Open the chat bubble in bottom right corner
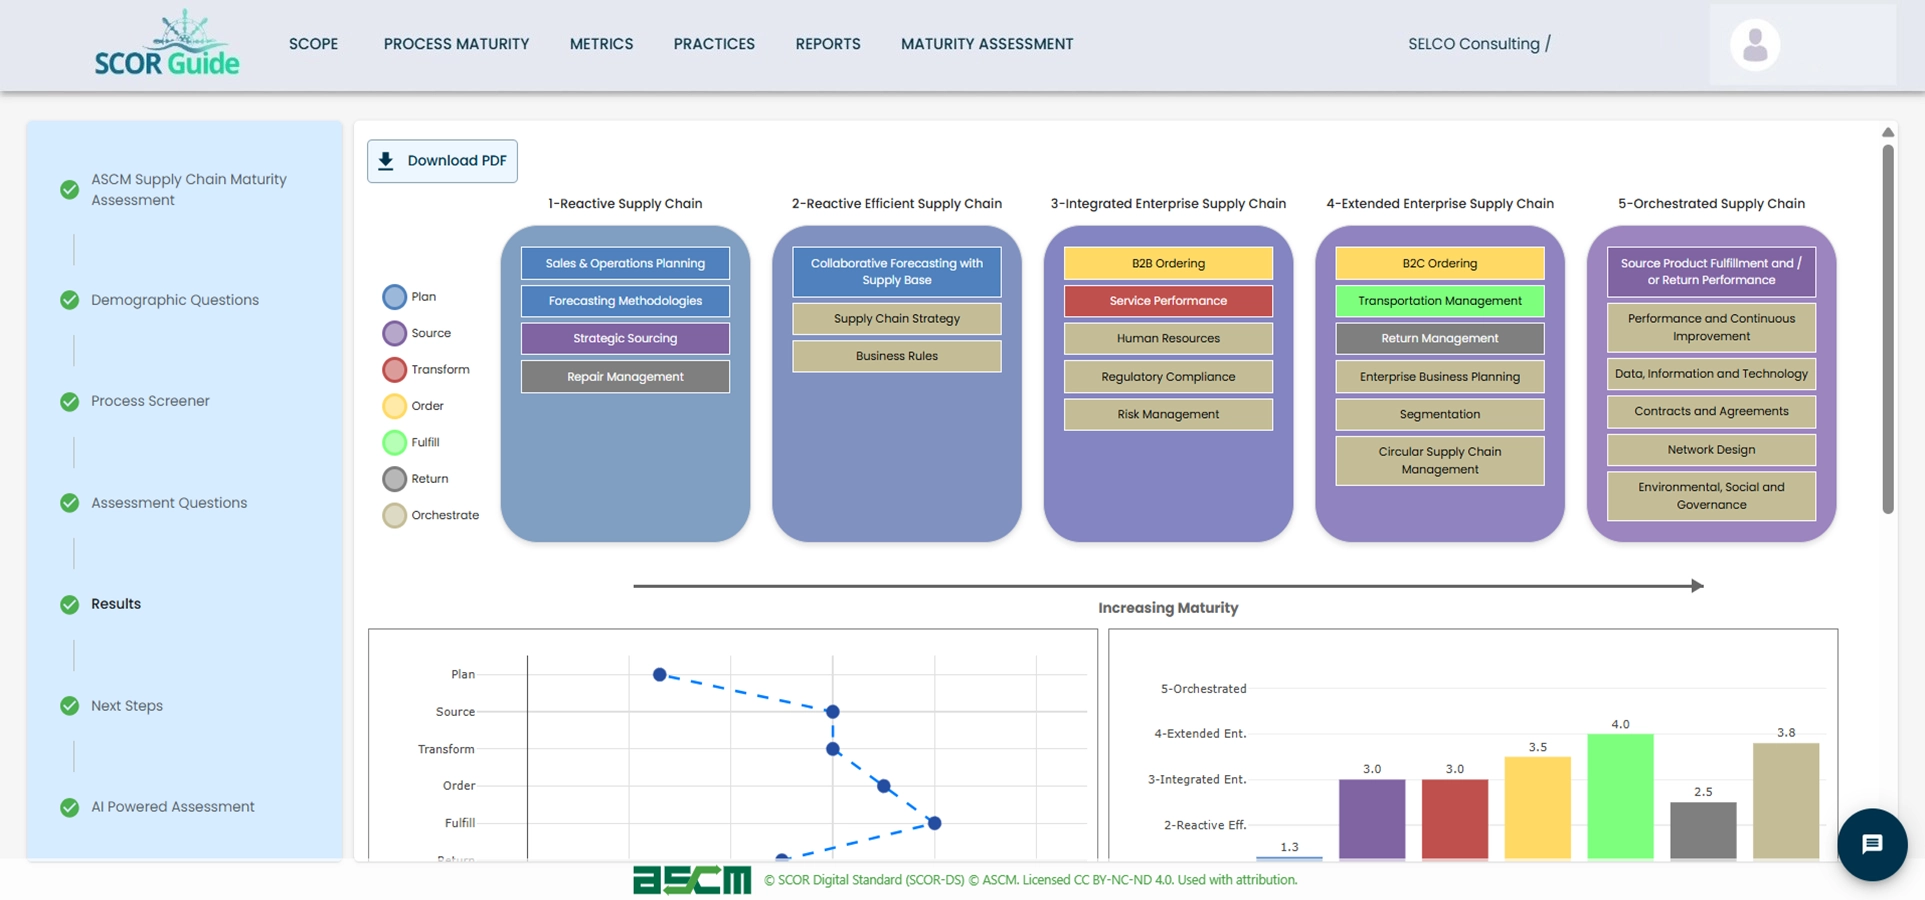Viewport: 1925px width, 900px height. pos(1872,844)
